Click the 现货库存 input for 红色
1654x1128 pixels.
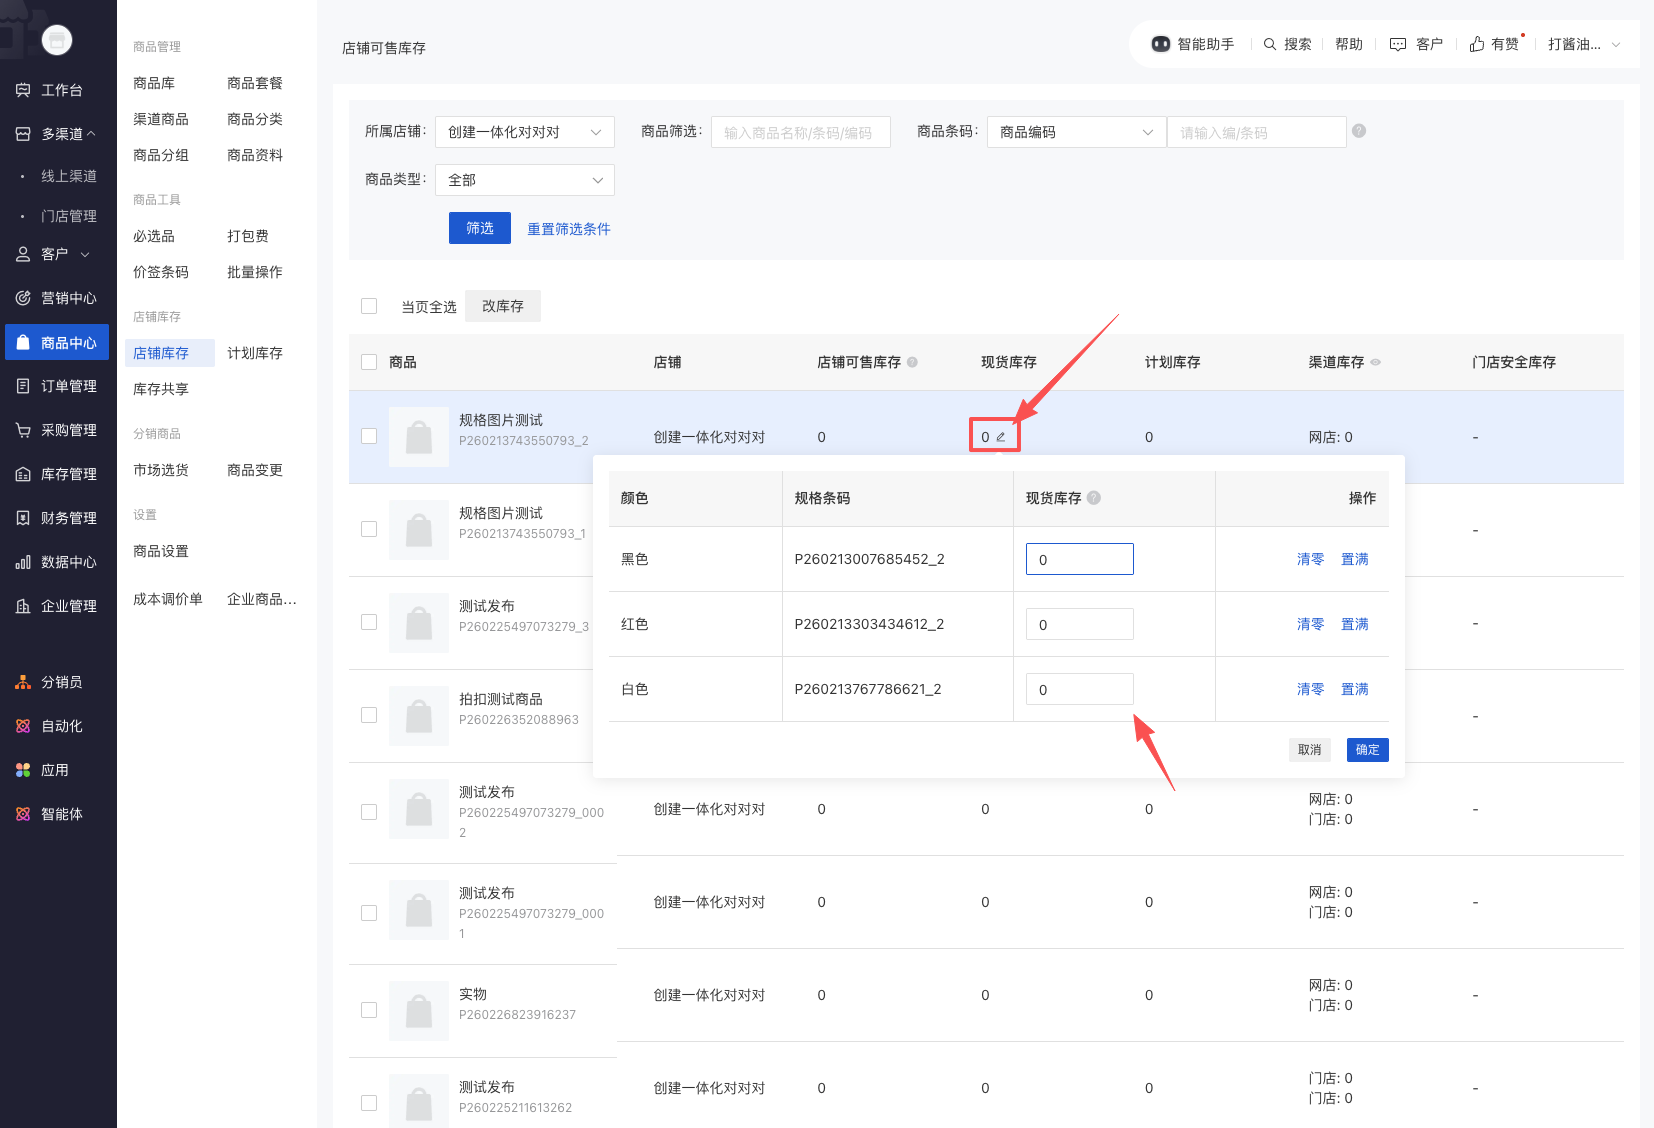pos(1079,624)
